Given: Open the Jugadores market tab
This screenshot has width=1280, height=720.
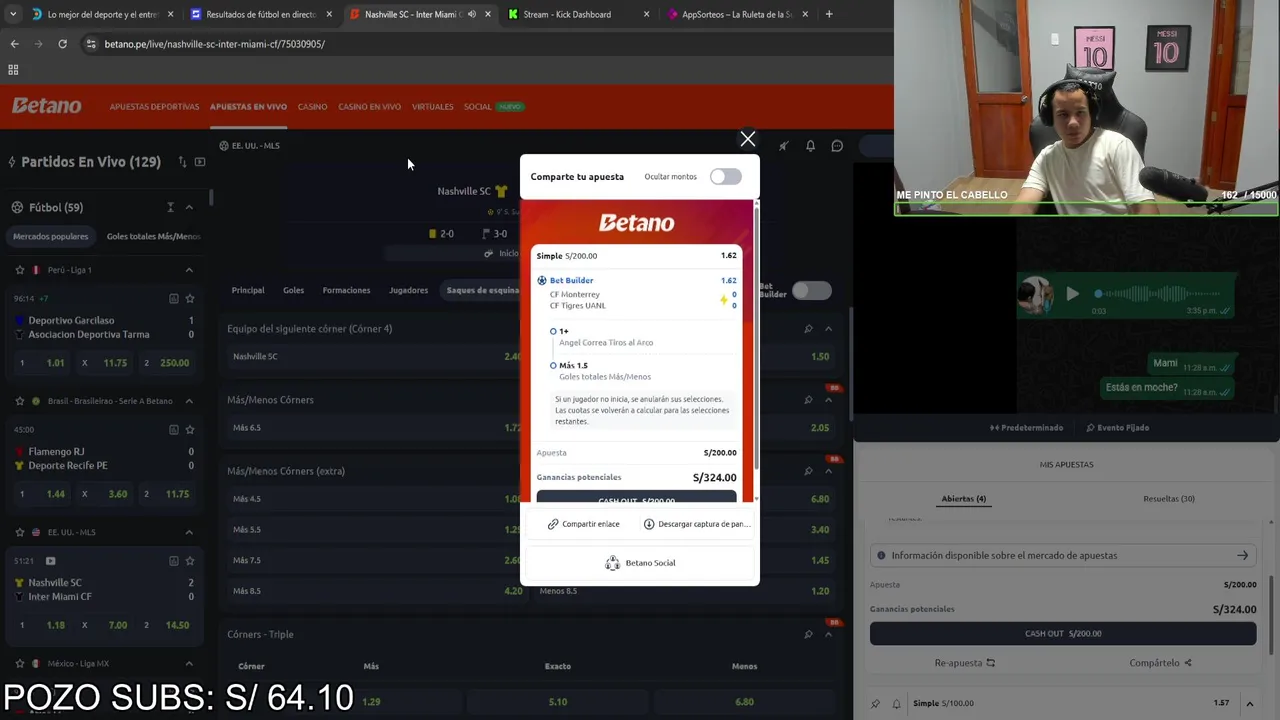Looking at the screenshot, I should [x=408, y=290].
